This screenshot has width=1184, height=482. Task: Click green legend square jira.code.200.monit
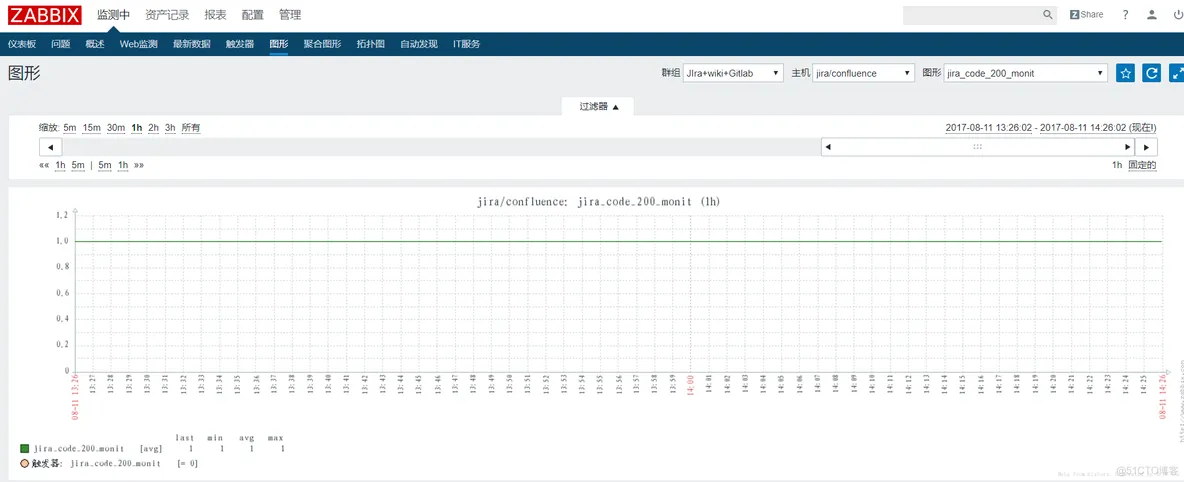tap(25, 448)
